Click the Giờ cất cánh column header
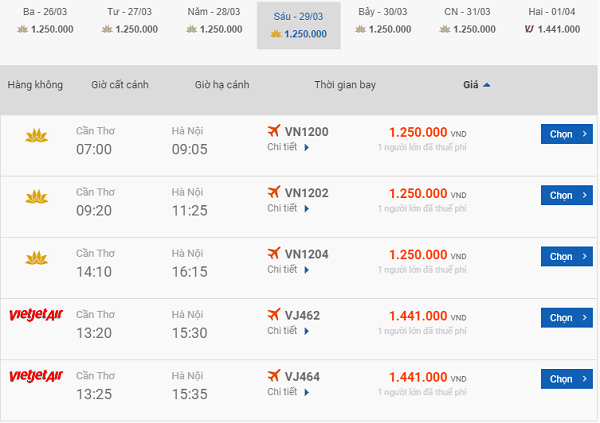Viewport: 600px width, 423px height. [x=120, y=85]
